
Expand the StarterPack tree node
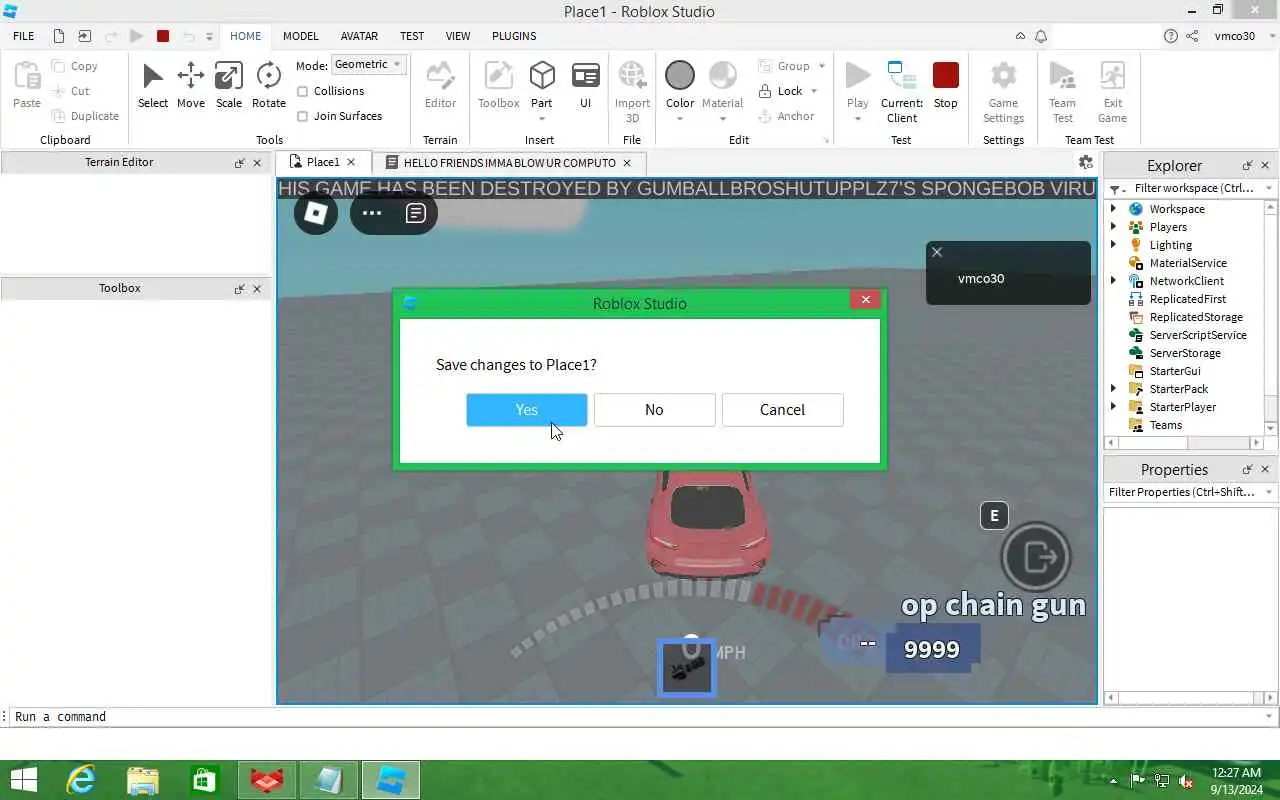pos(1113,389)
